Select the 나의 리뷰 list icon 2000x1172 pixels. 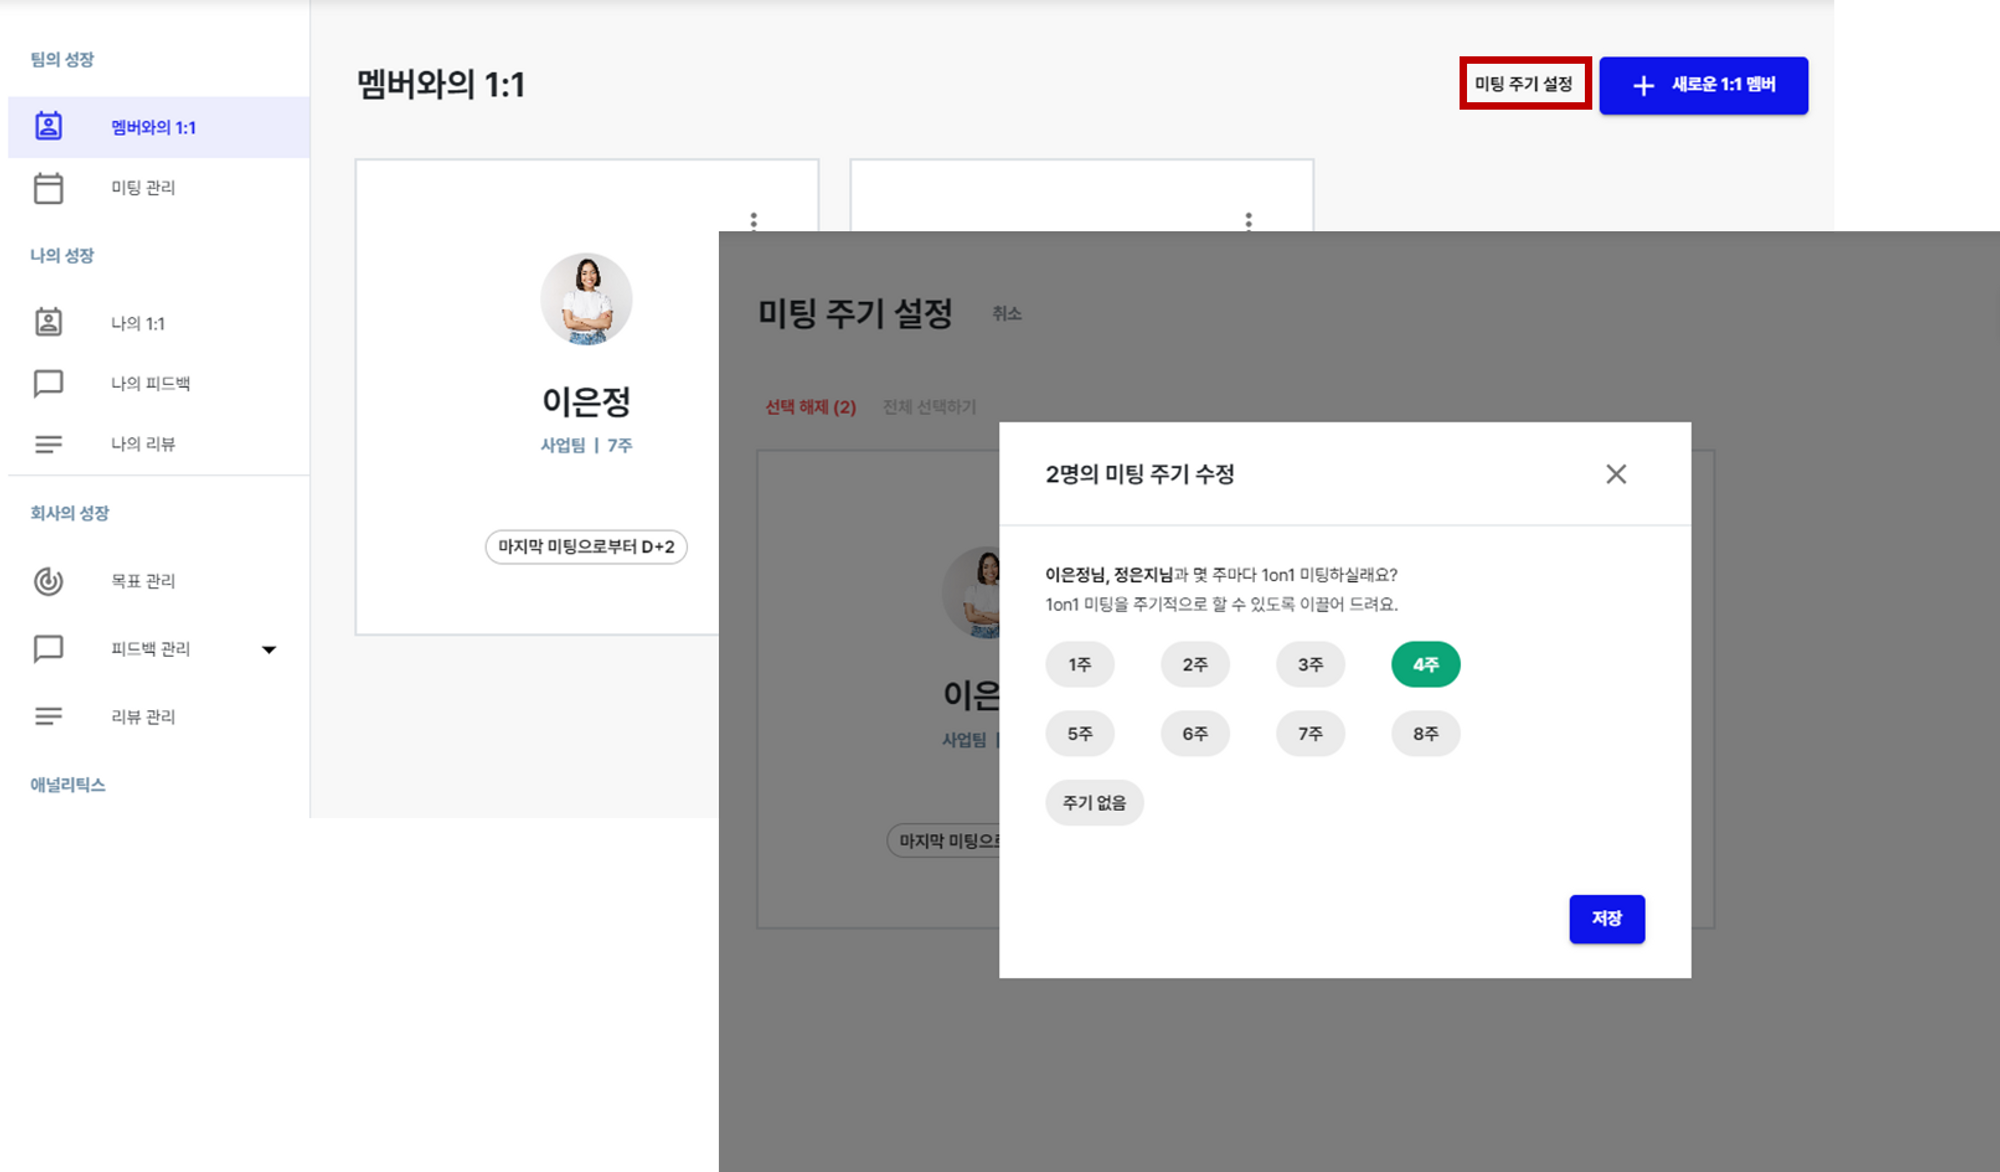[48, 443]
